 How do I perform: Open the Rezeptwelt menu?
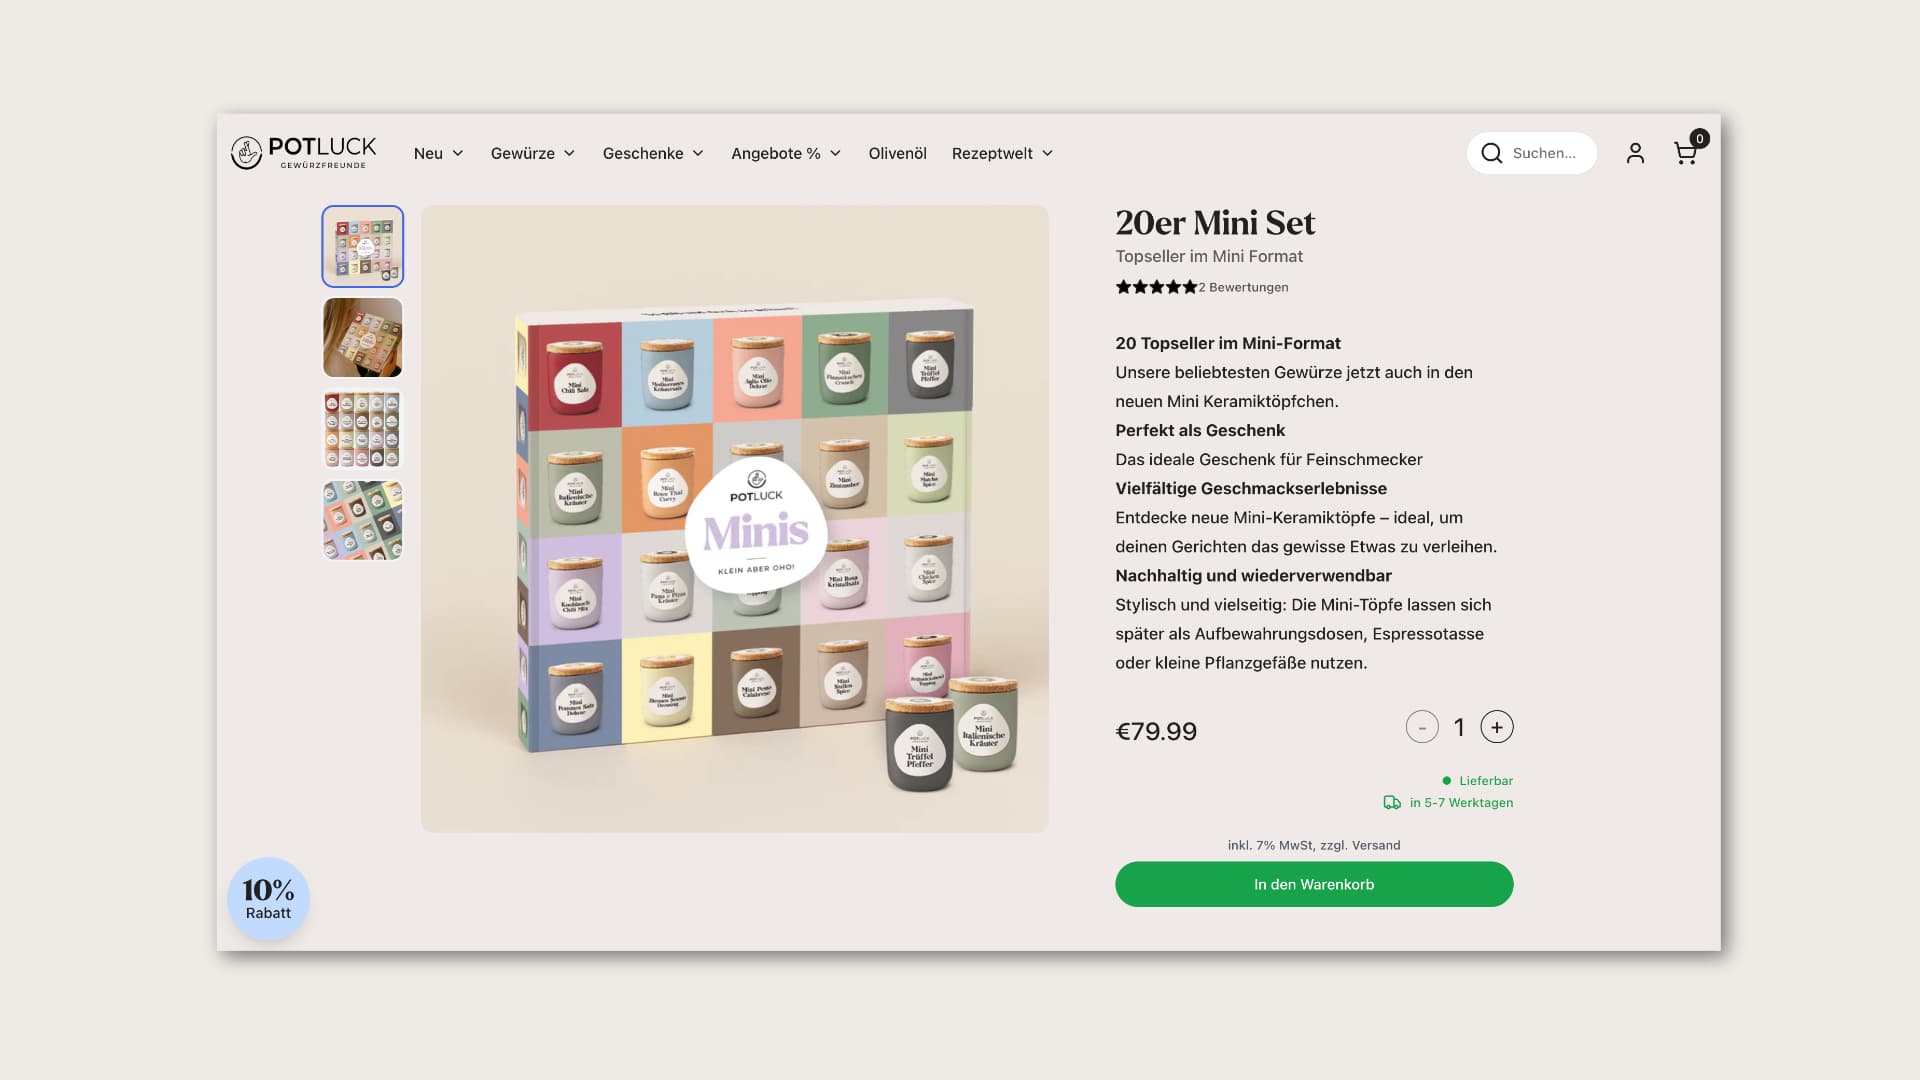tap(1002, 153)
